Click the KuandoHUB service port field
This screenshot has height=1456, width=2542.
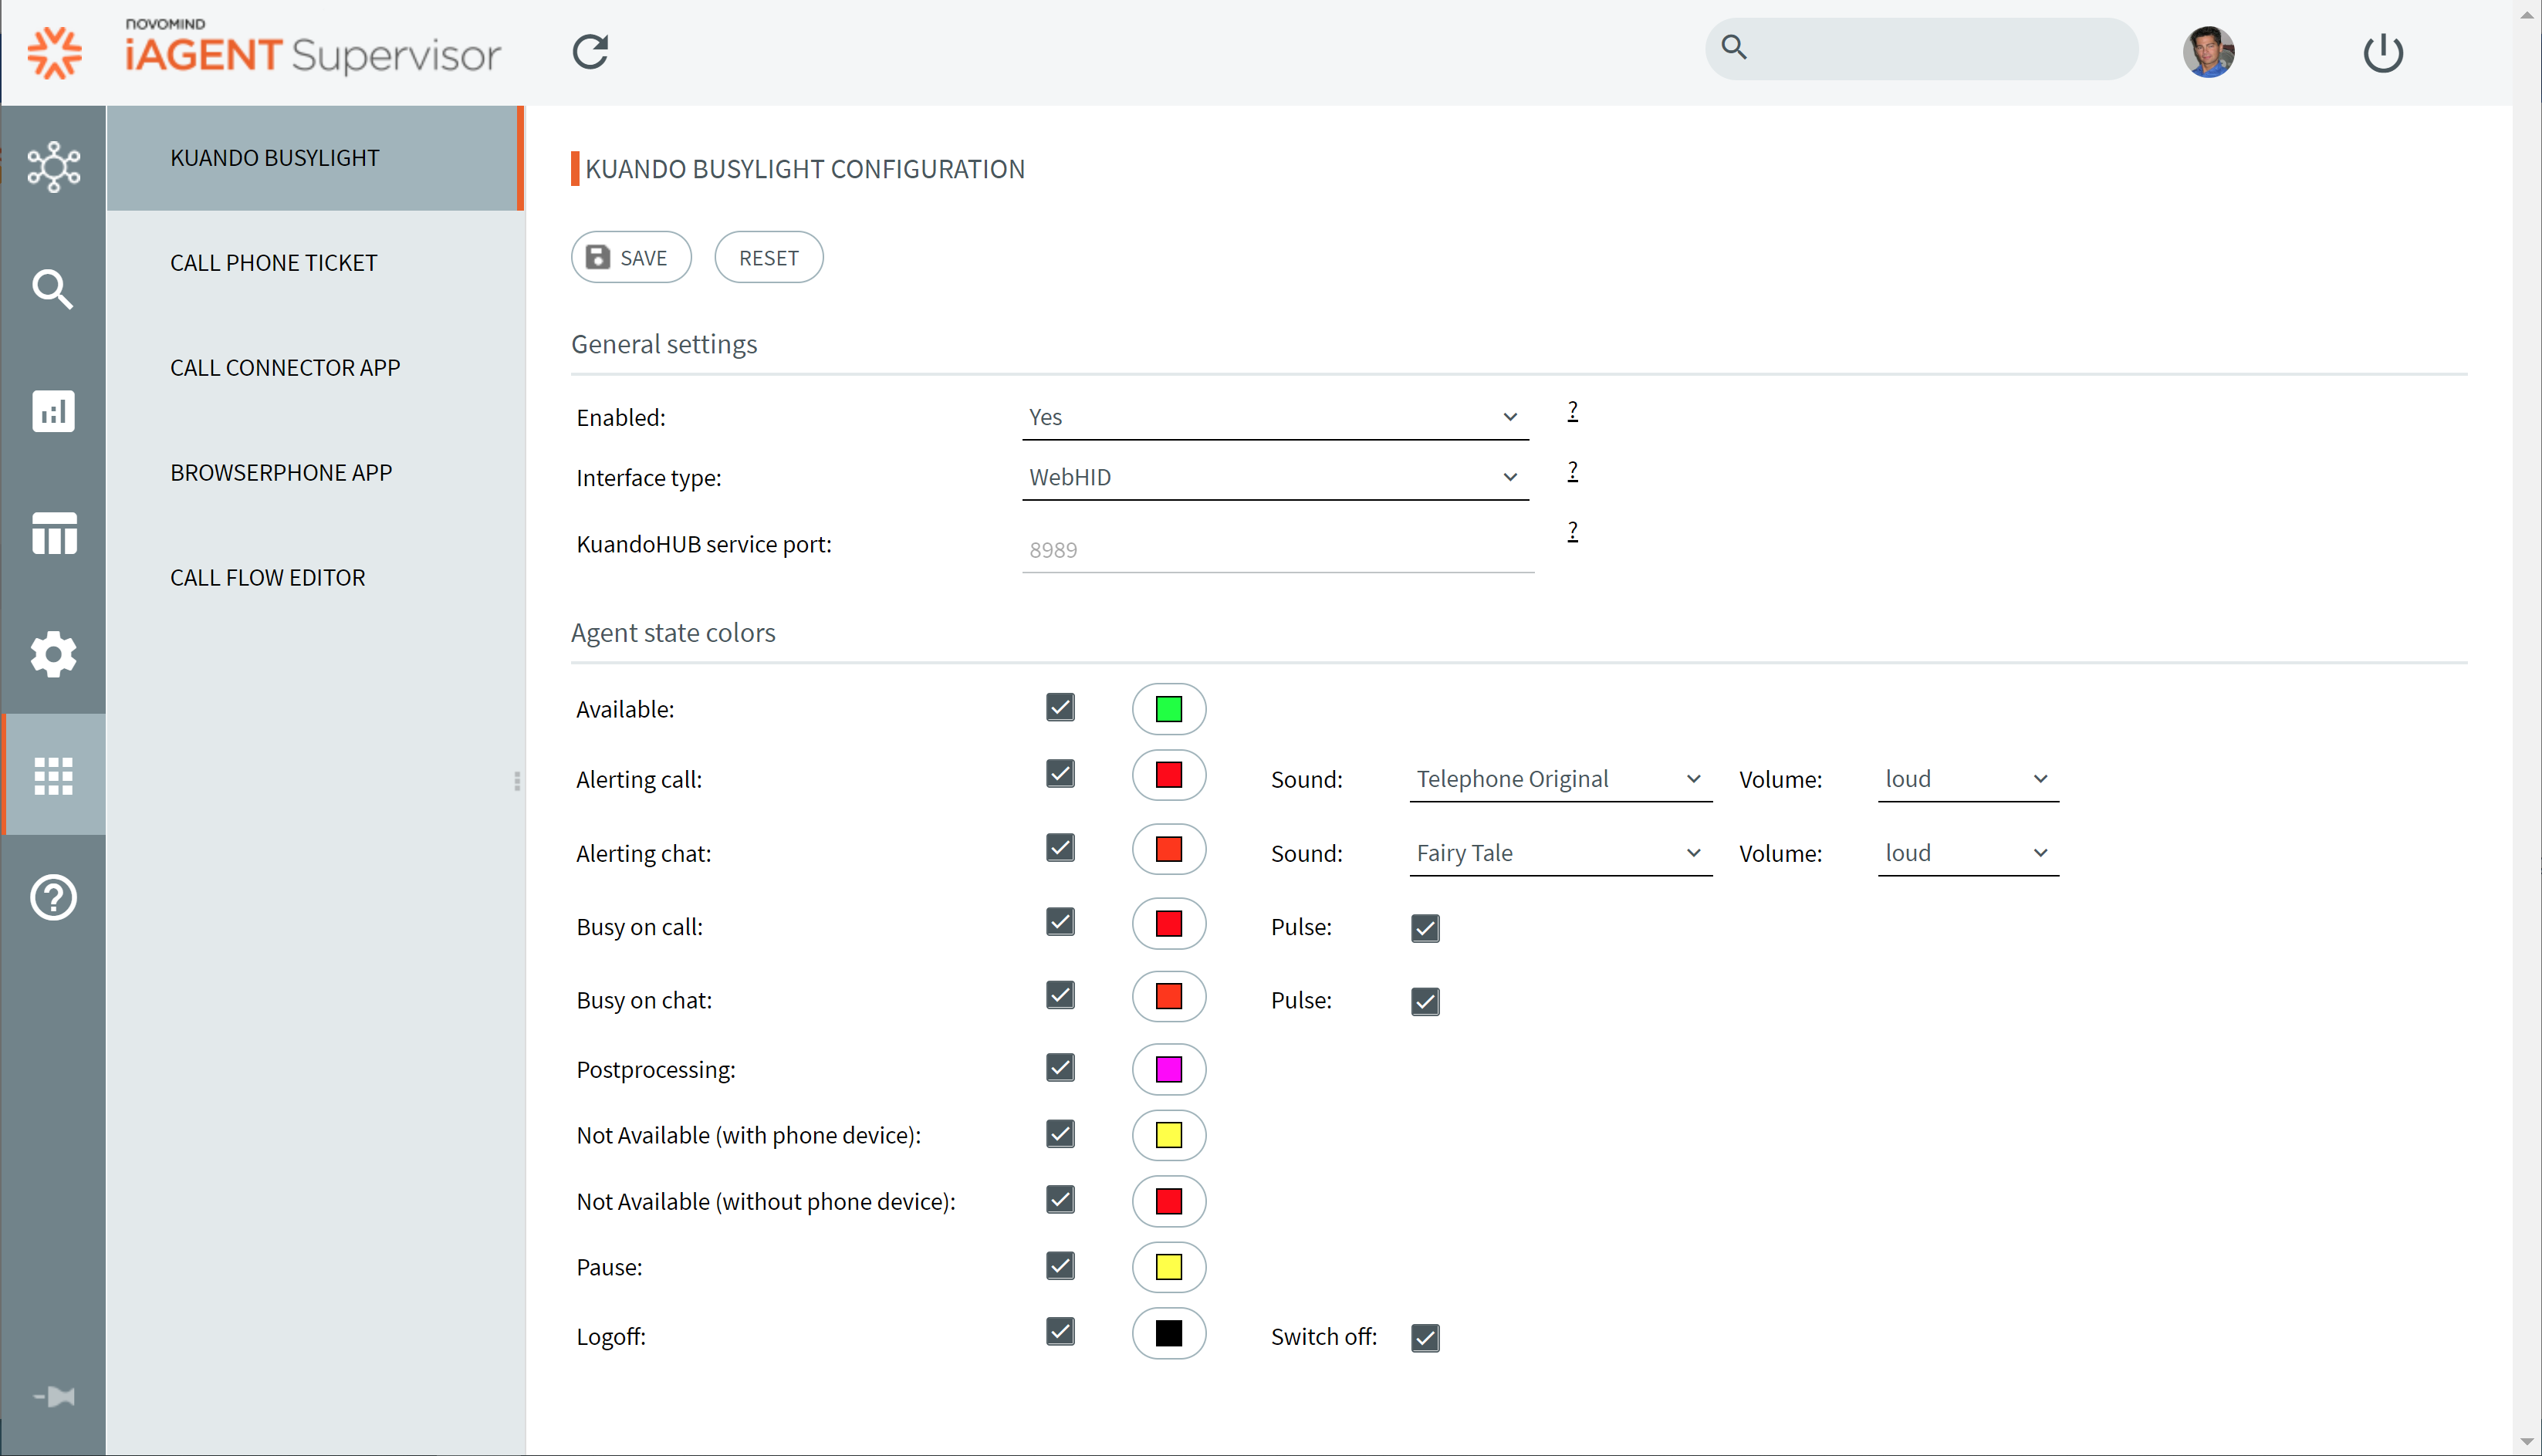point(1277,549)
